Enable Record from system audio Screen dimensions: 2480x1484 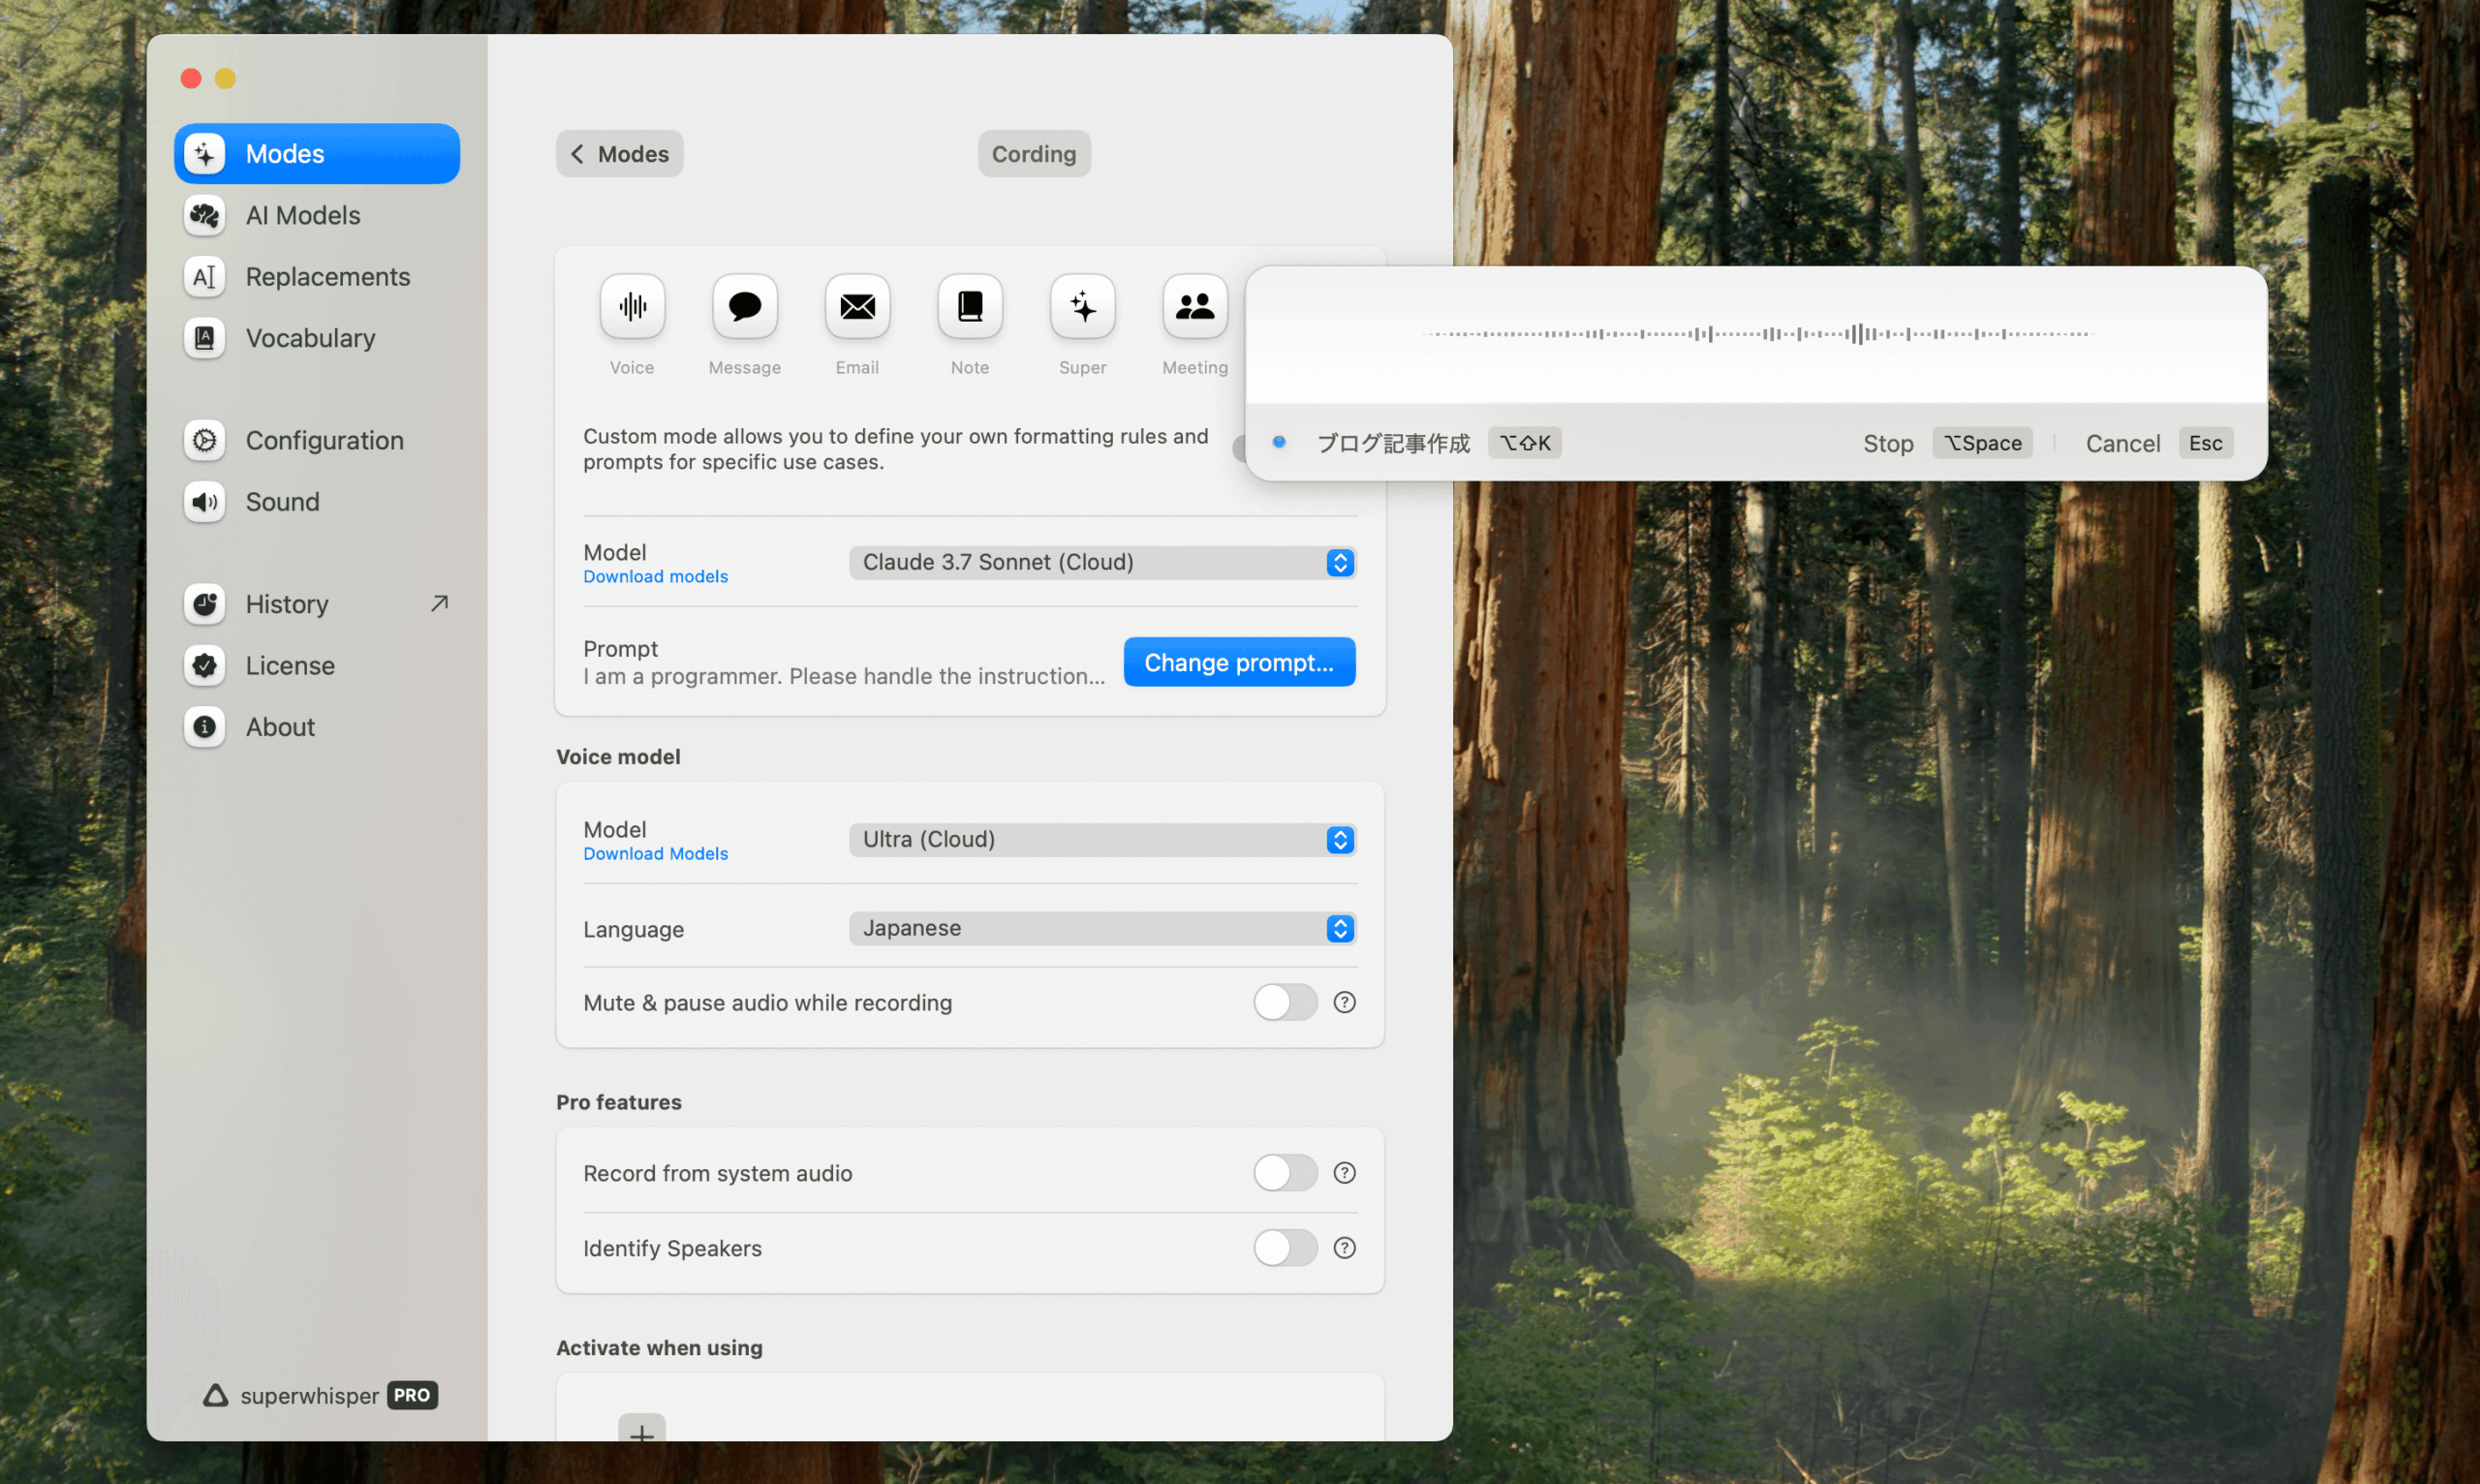(x=1284, y=1172)
